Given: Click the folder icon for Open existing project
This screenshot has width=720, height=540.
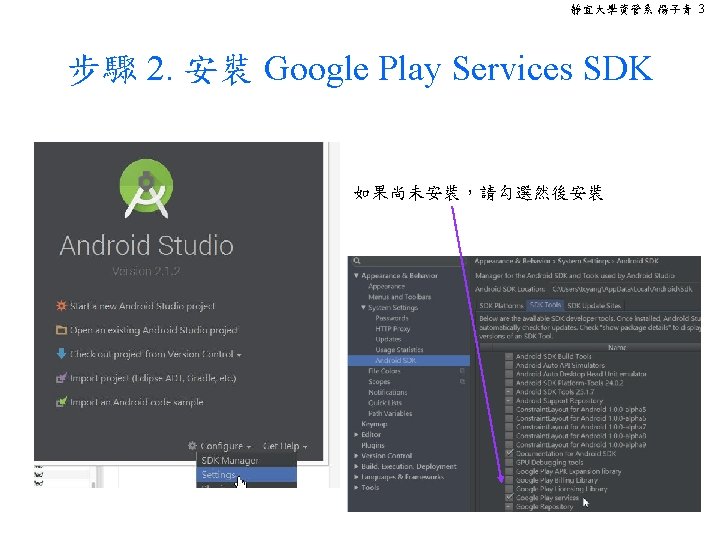Looking at the screenshot, I should coord(61,330).
